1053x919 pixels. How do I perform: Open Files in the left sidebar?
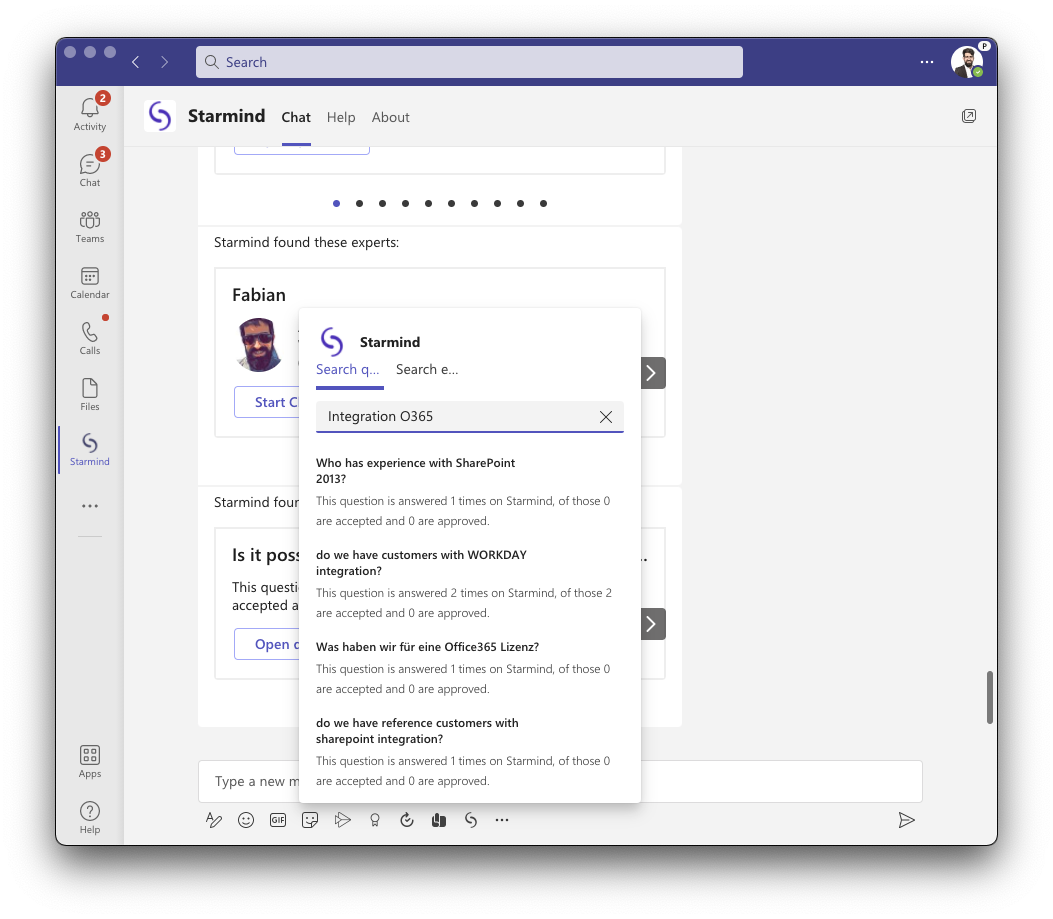tap(90, 394)
